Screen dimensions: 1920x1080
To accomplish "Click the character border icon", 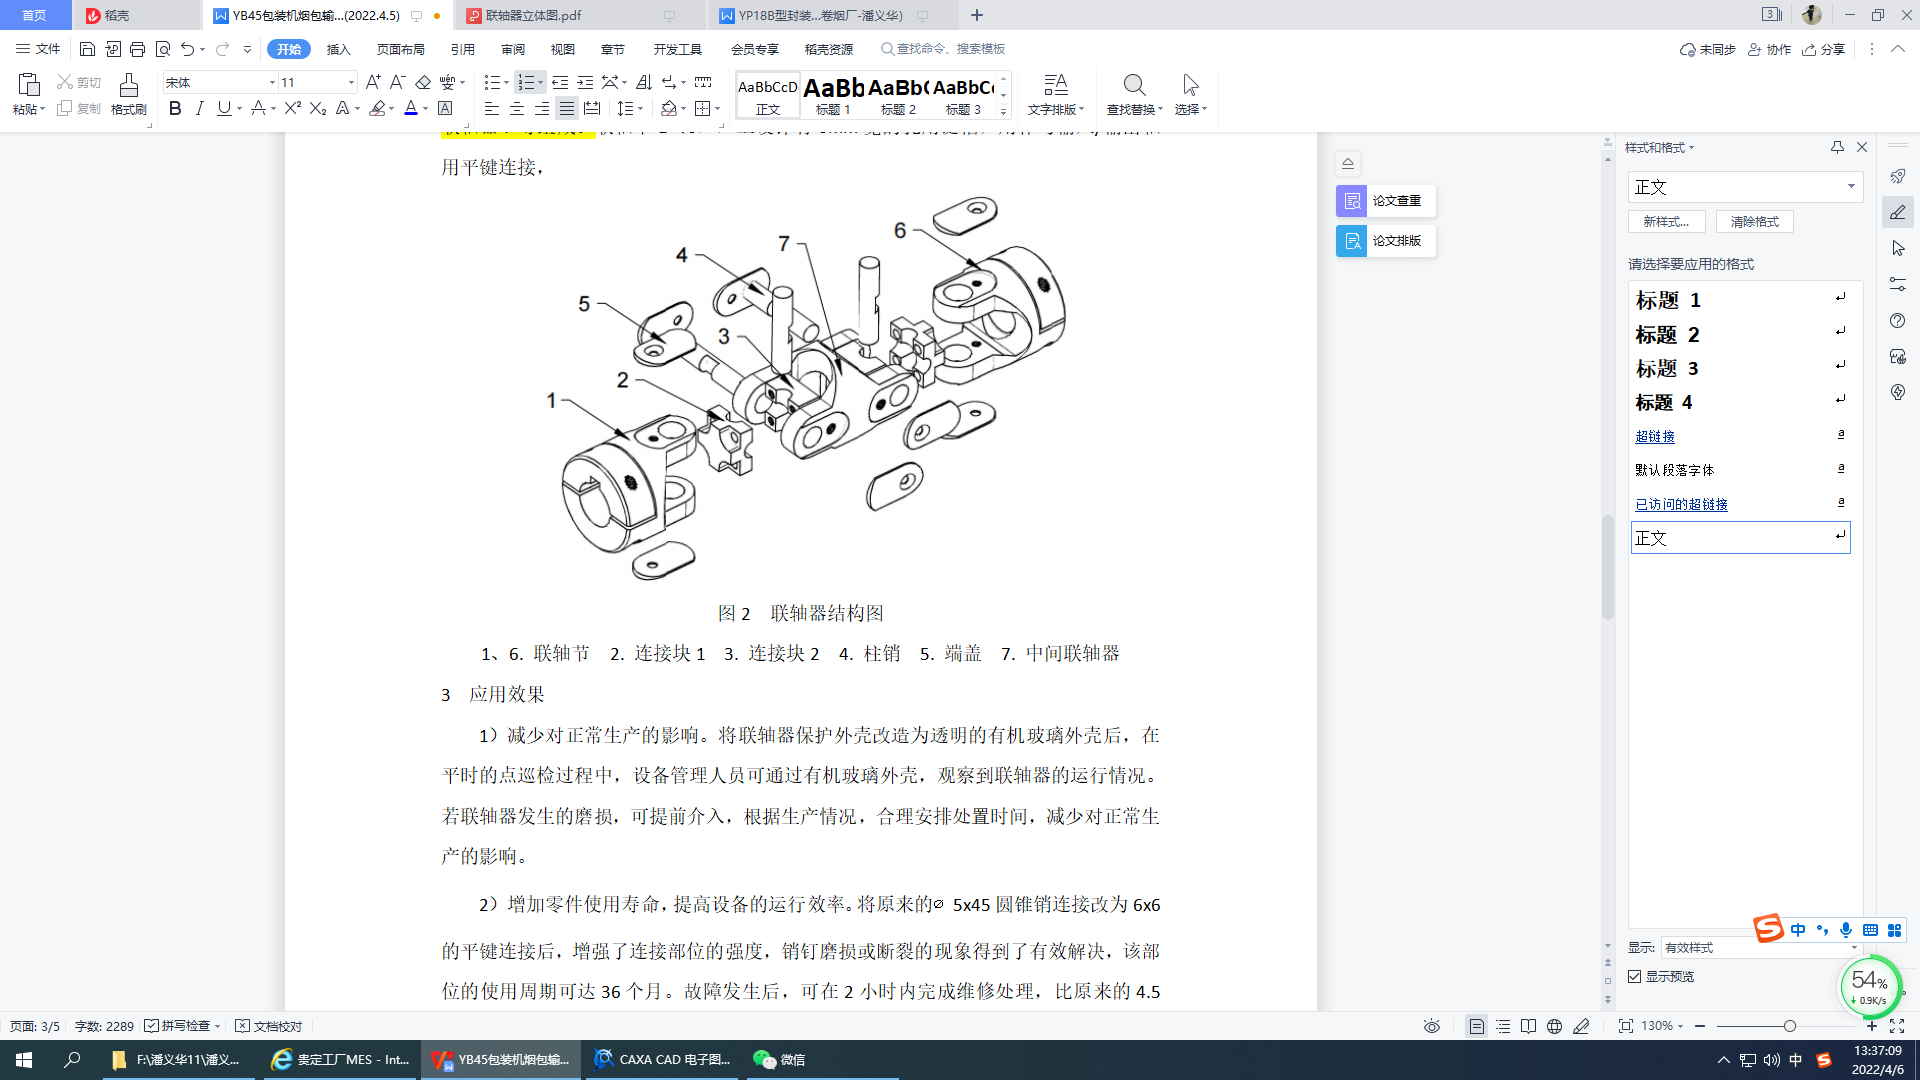I will pos(445,108).
